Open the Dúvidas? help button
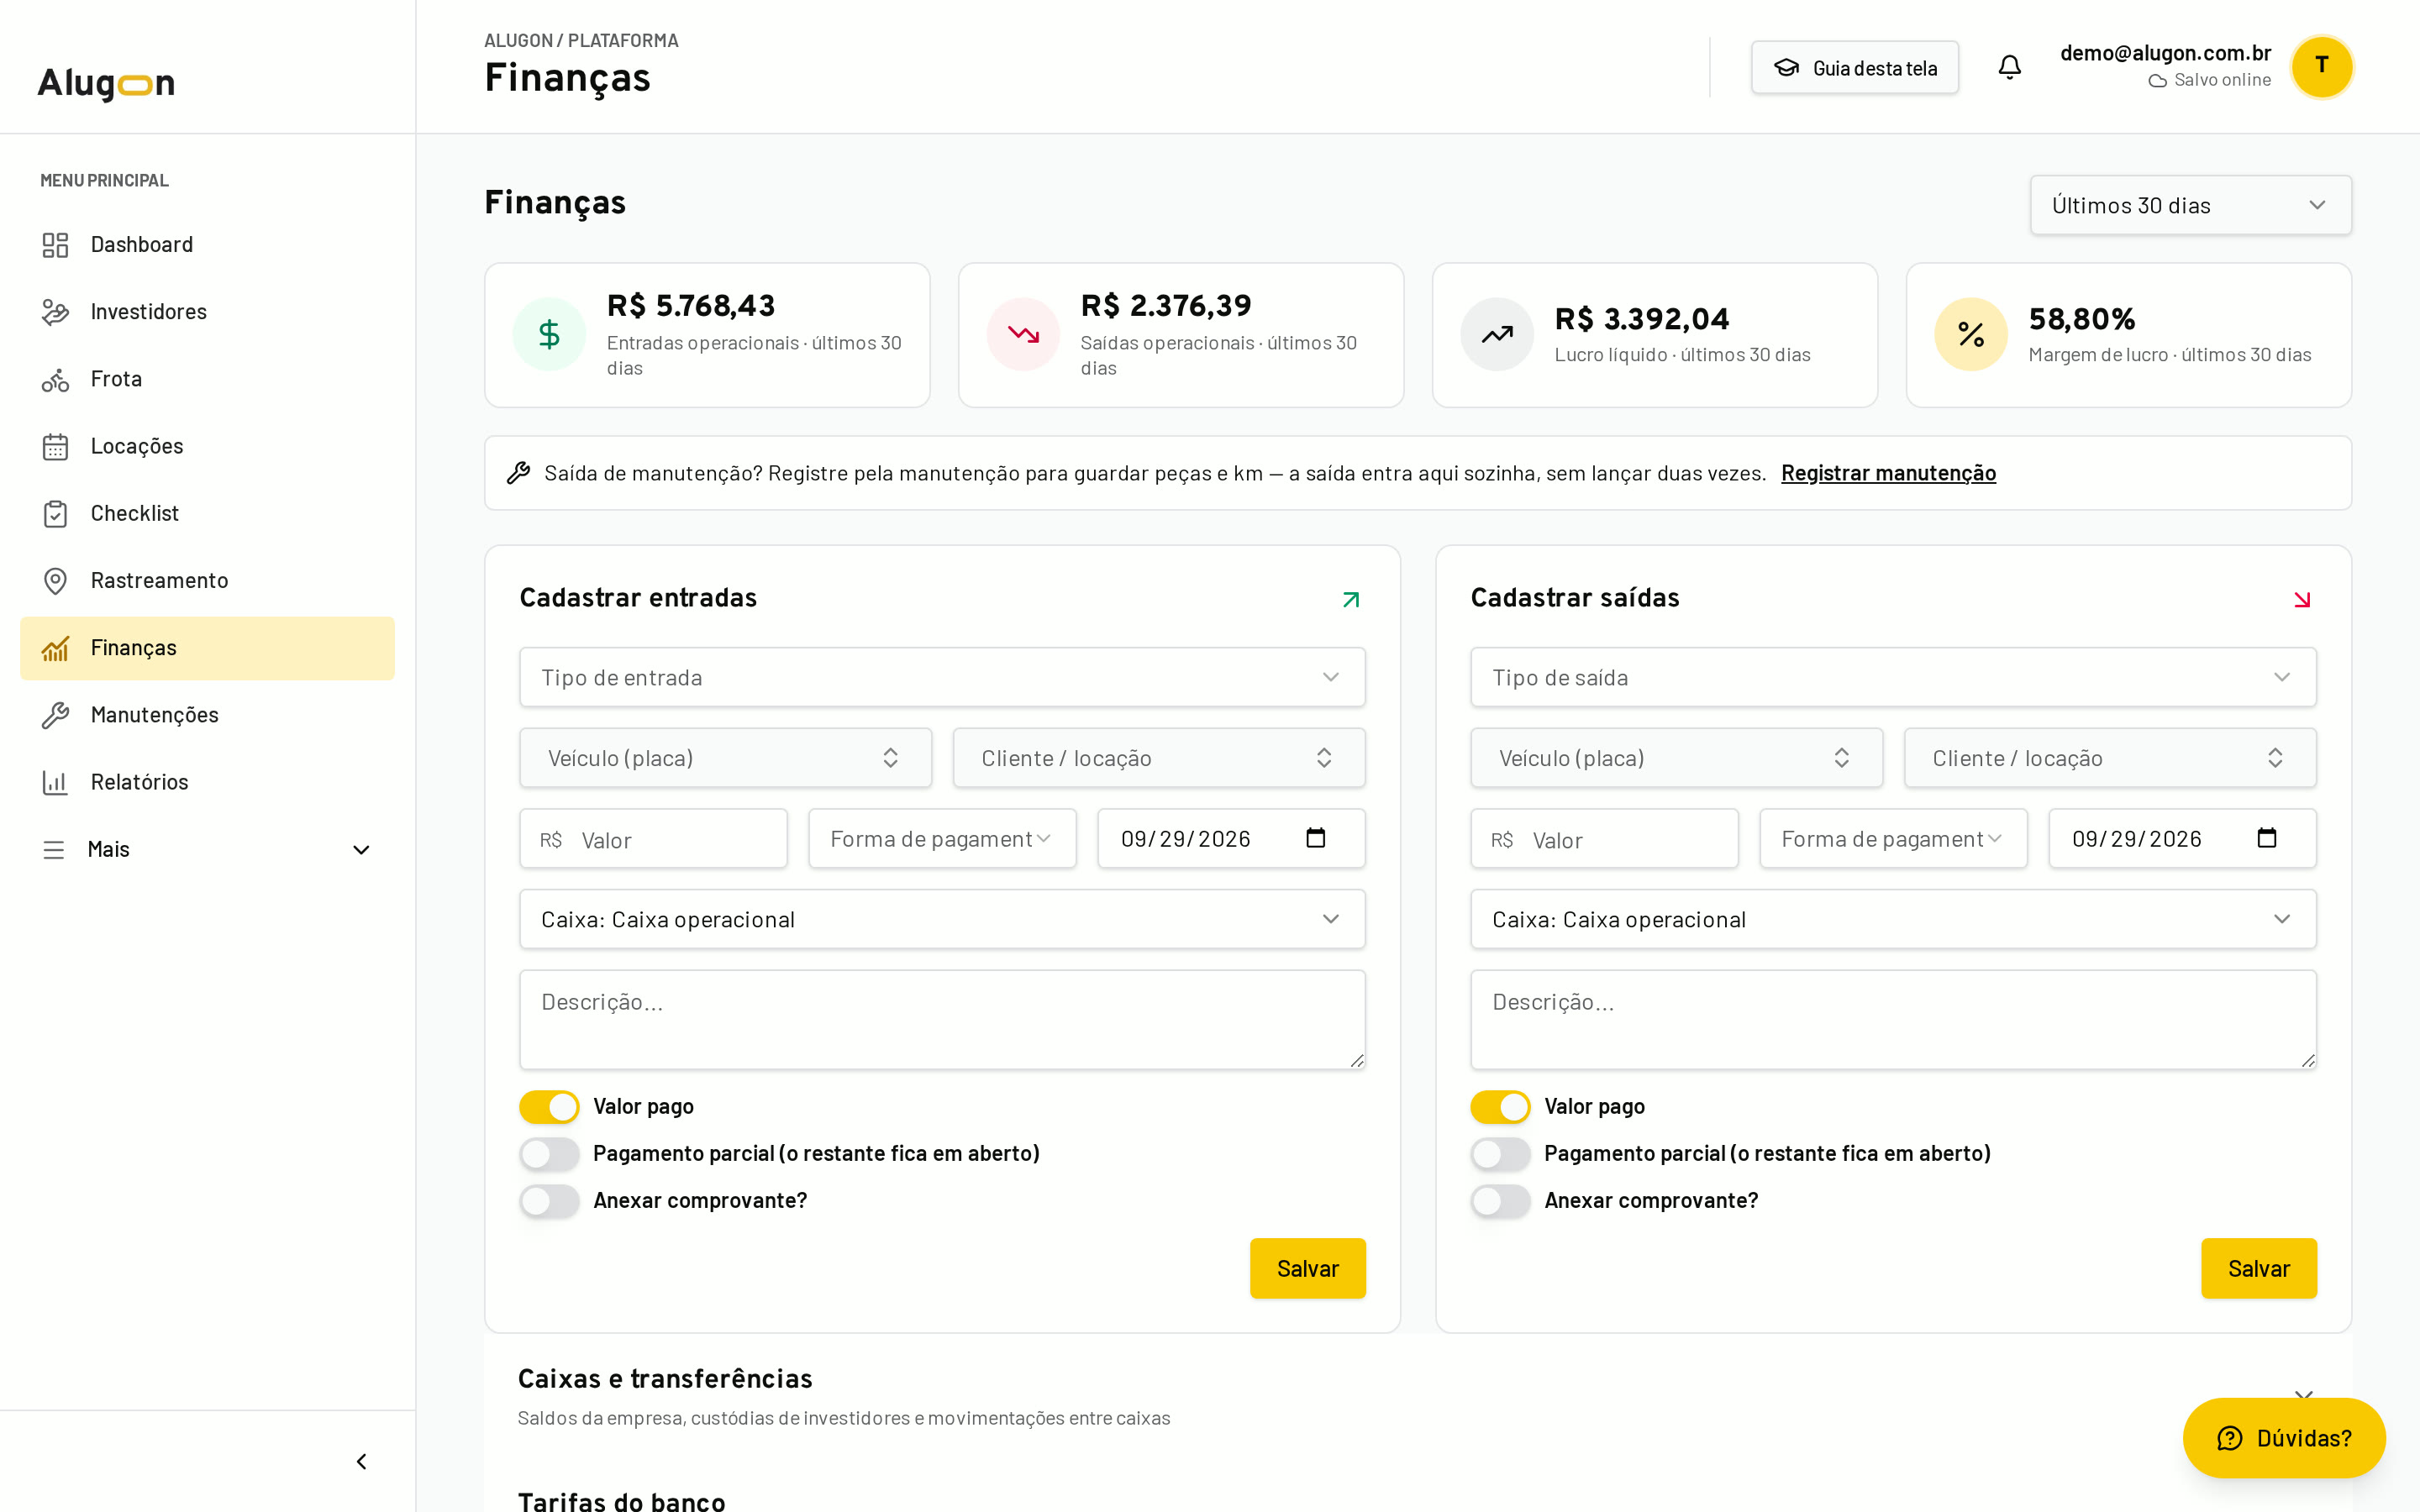Image resolution: width=2420 pixels, height=1512 pixels. click(x=2284, y=1437)
